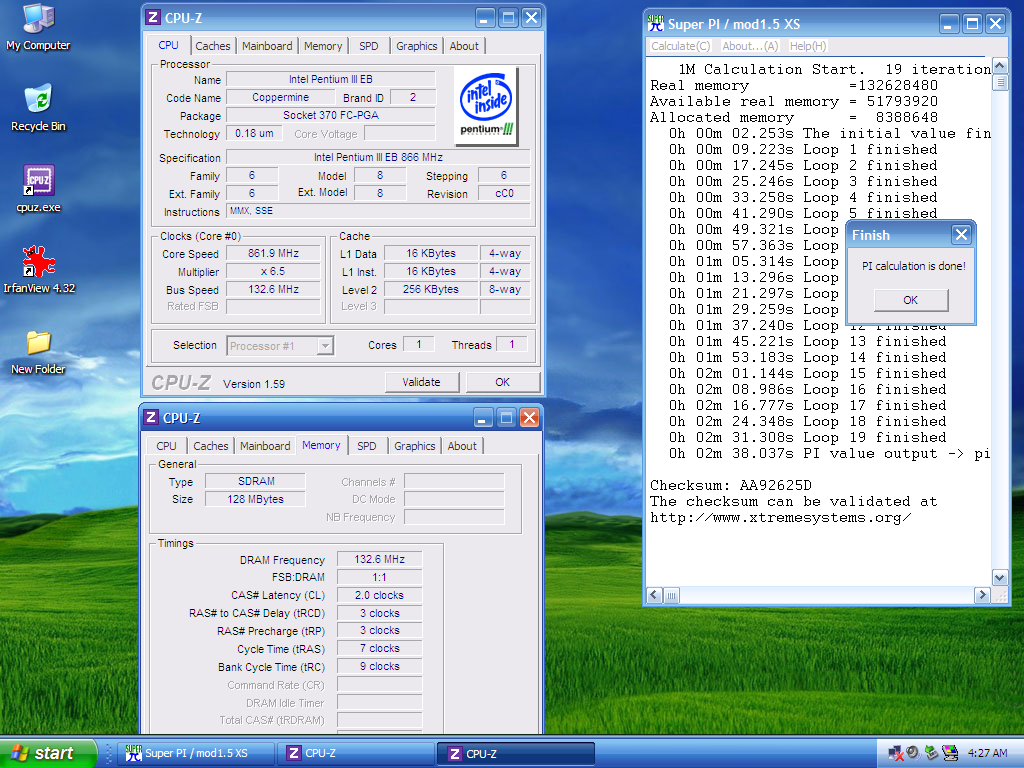Click the DRAM Frequency value in Memory tab
Viewport: 1024px width, 768px height.
click(379, 560)
